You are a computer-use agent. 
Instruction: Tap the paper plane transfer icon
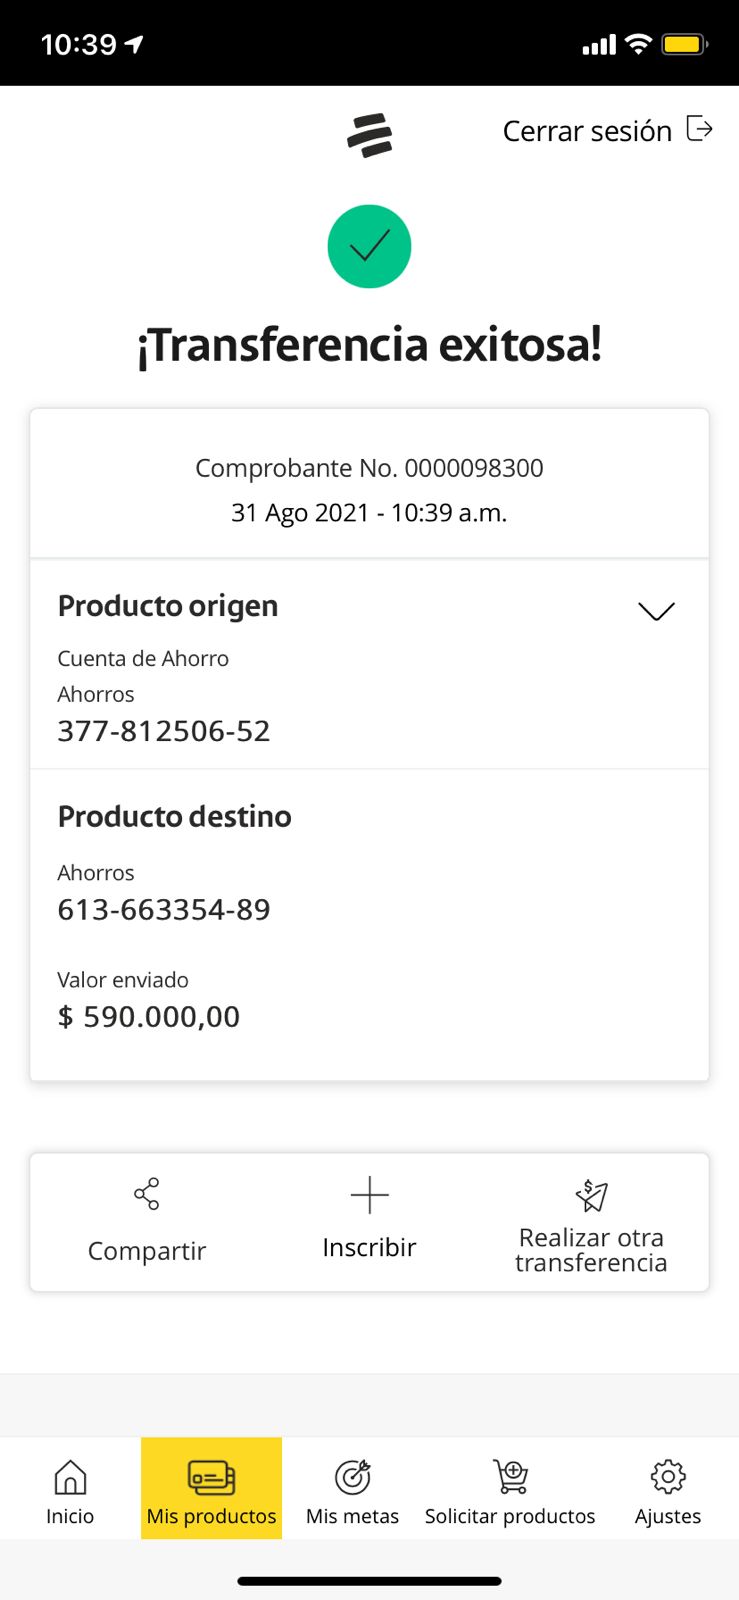coord(591,1194)
